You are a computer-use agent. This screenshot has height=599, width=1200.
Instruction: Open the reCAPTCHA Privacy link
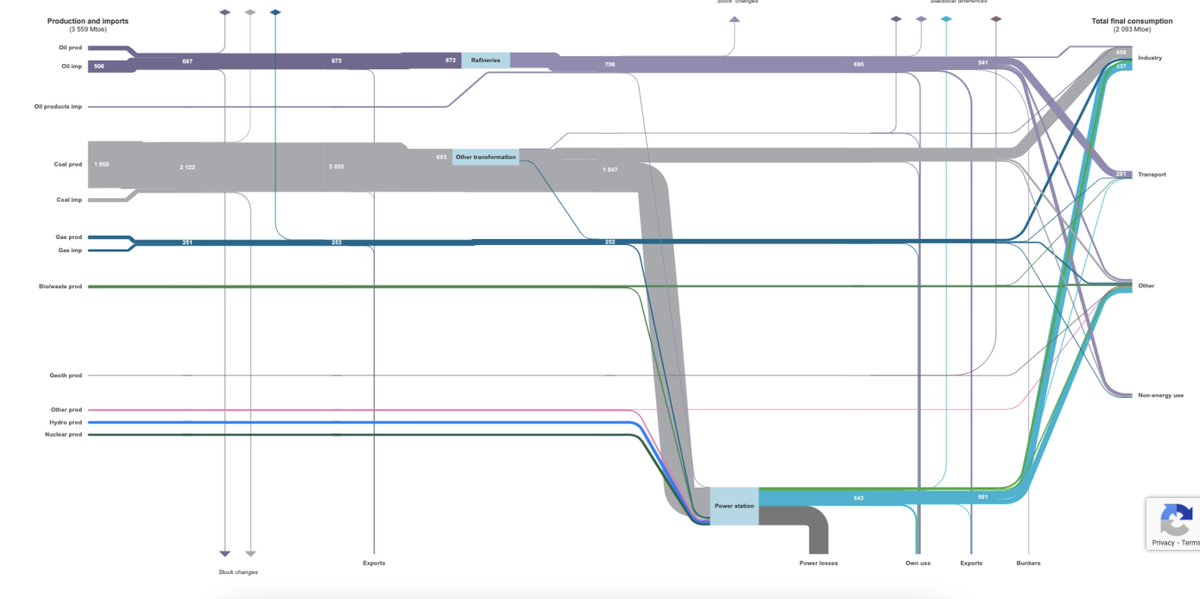tap(1163, 543)
